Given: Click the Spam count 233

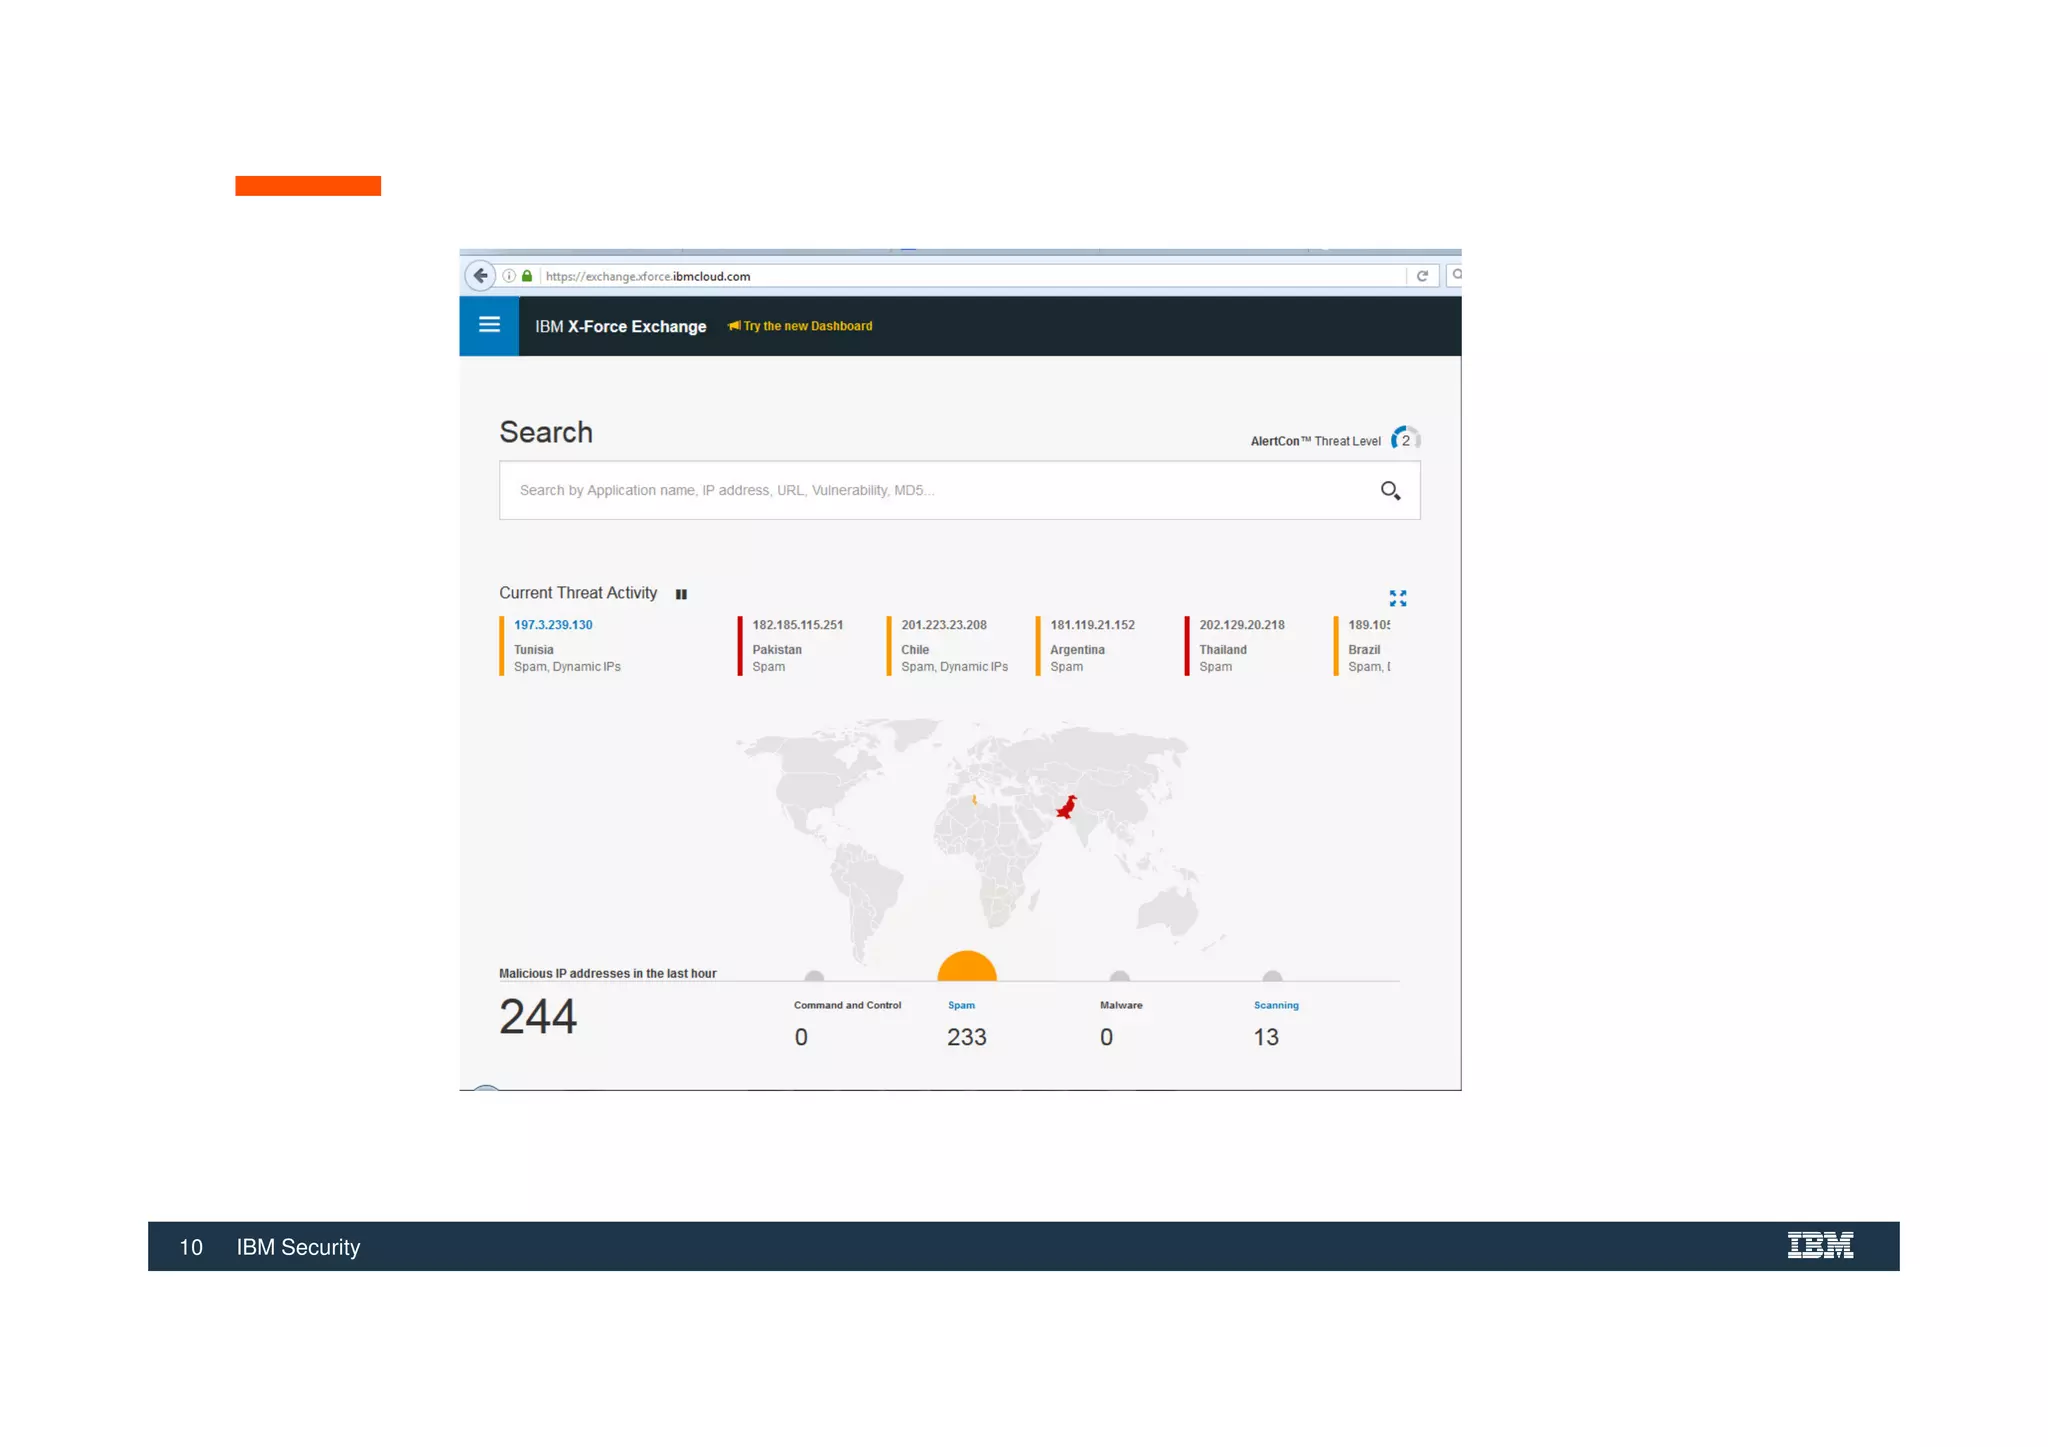Looking at the screenshot, I should click(x=966, y=1037).
